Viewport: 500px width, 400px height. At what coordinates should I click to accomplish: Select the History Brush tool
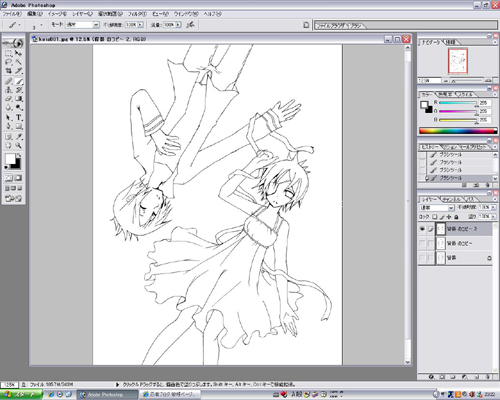pyautogui.click(x=19, y=90)
